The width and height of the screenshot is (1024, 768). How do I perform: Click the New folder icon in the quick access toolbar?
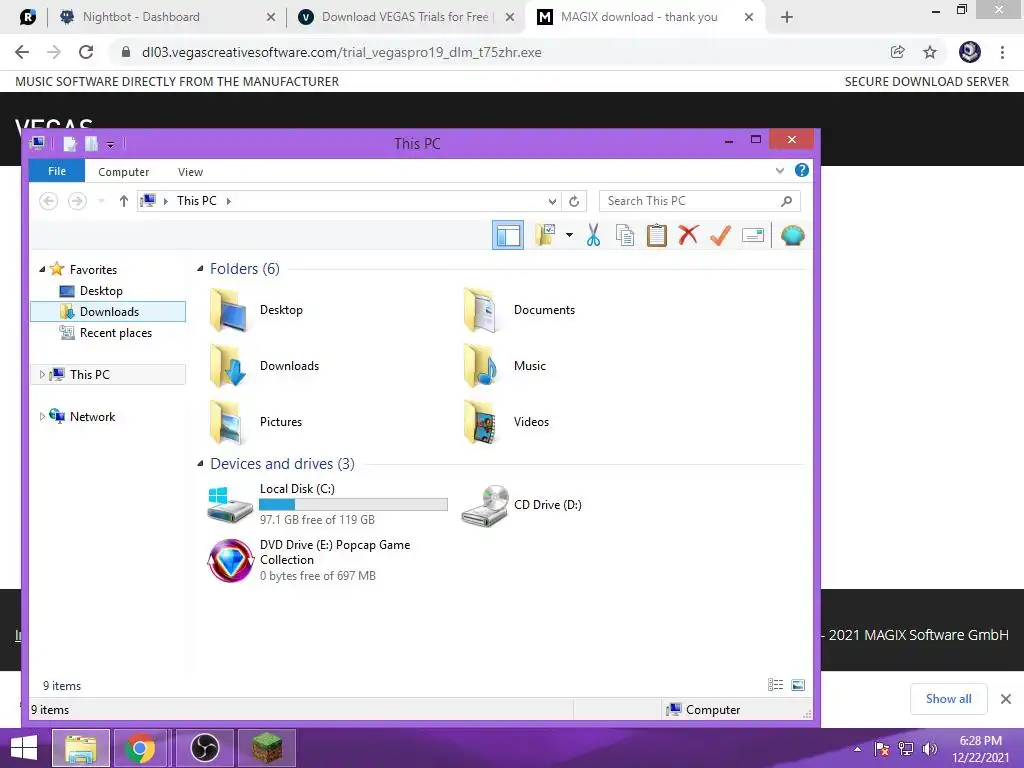coord(91,144)
